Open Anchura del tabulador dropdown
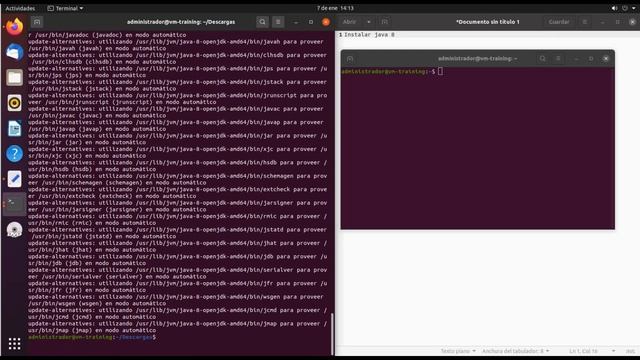This screenshot has height=360, width=640. (516, 351)
